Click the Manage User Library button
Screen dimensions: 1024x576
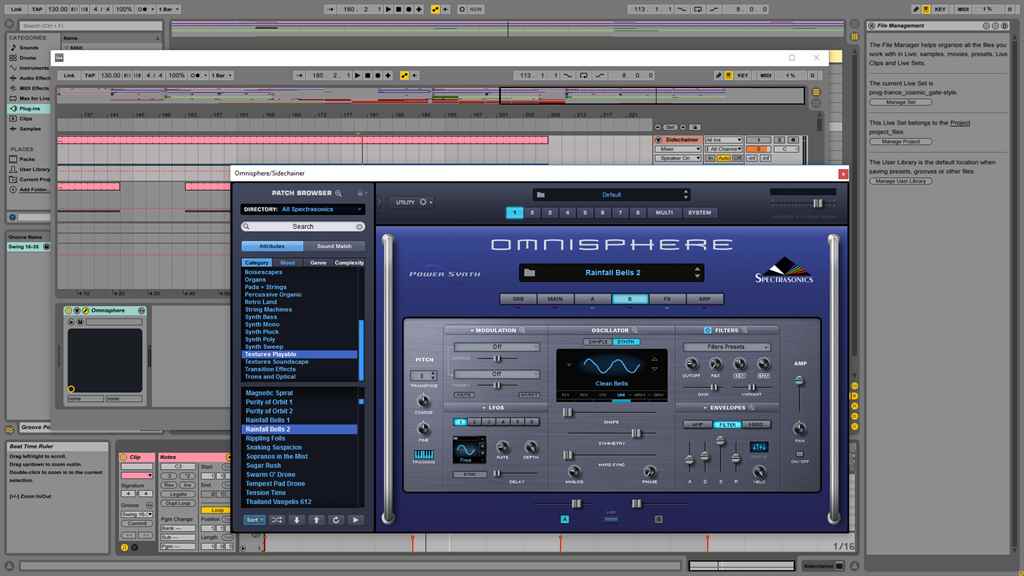tap(901, 181)
